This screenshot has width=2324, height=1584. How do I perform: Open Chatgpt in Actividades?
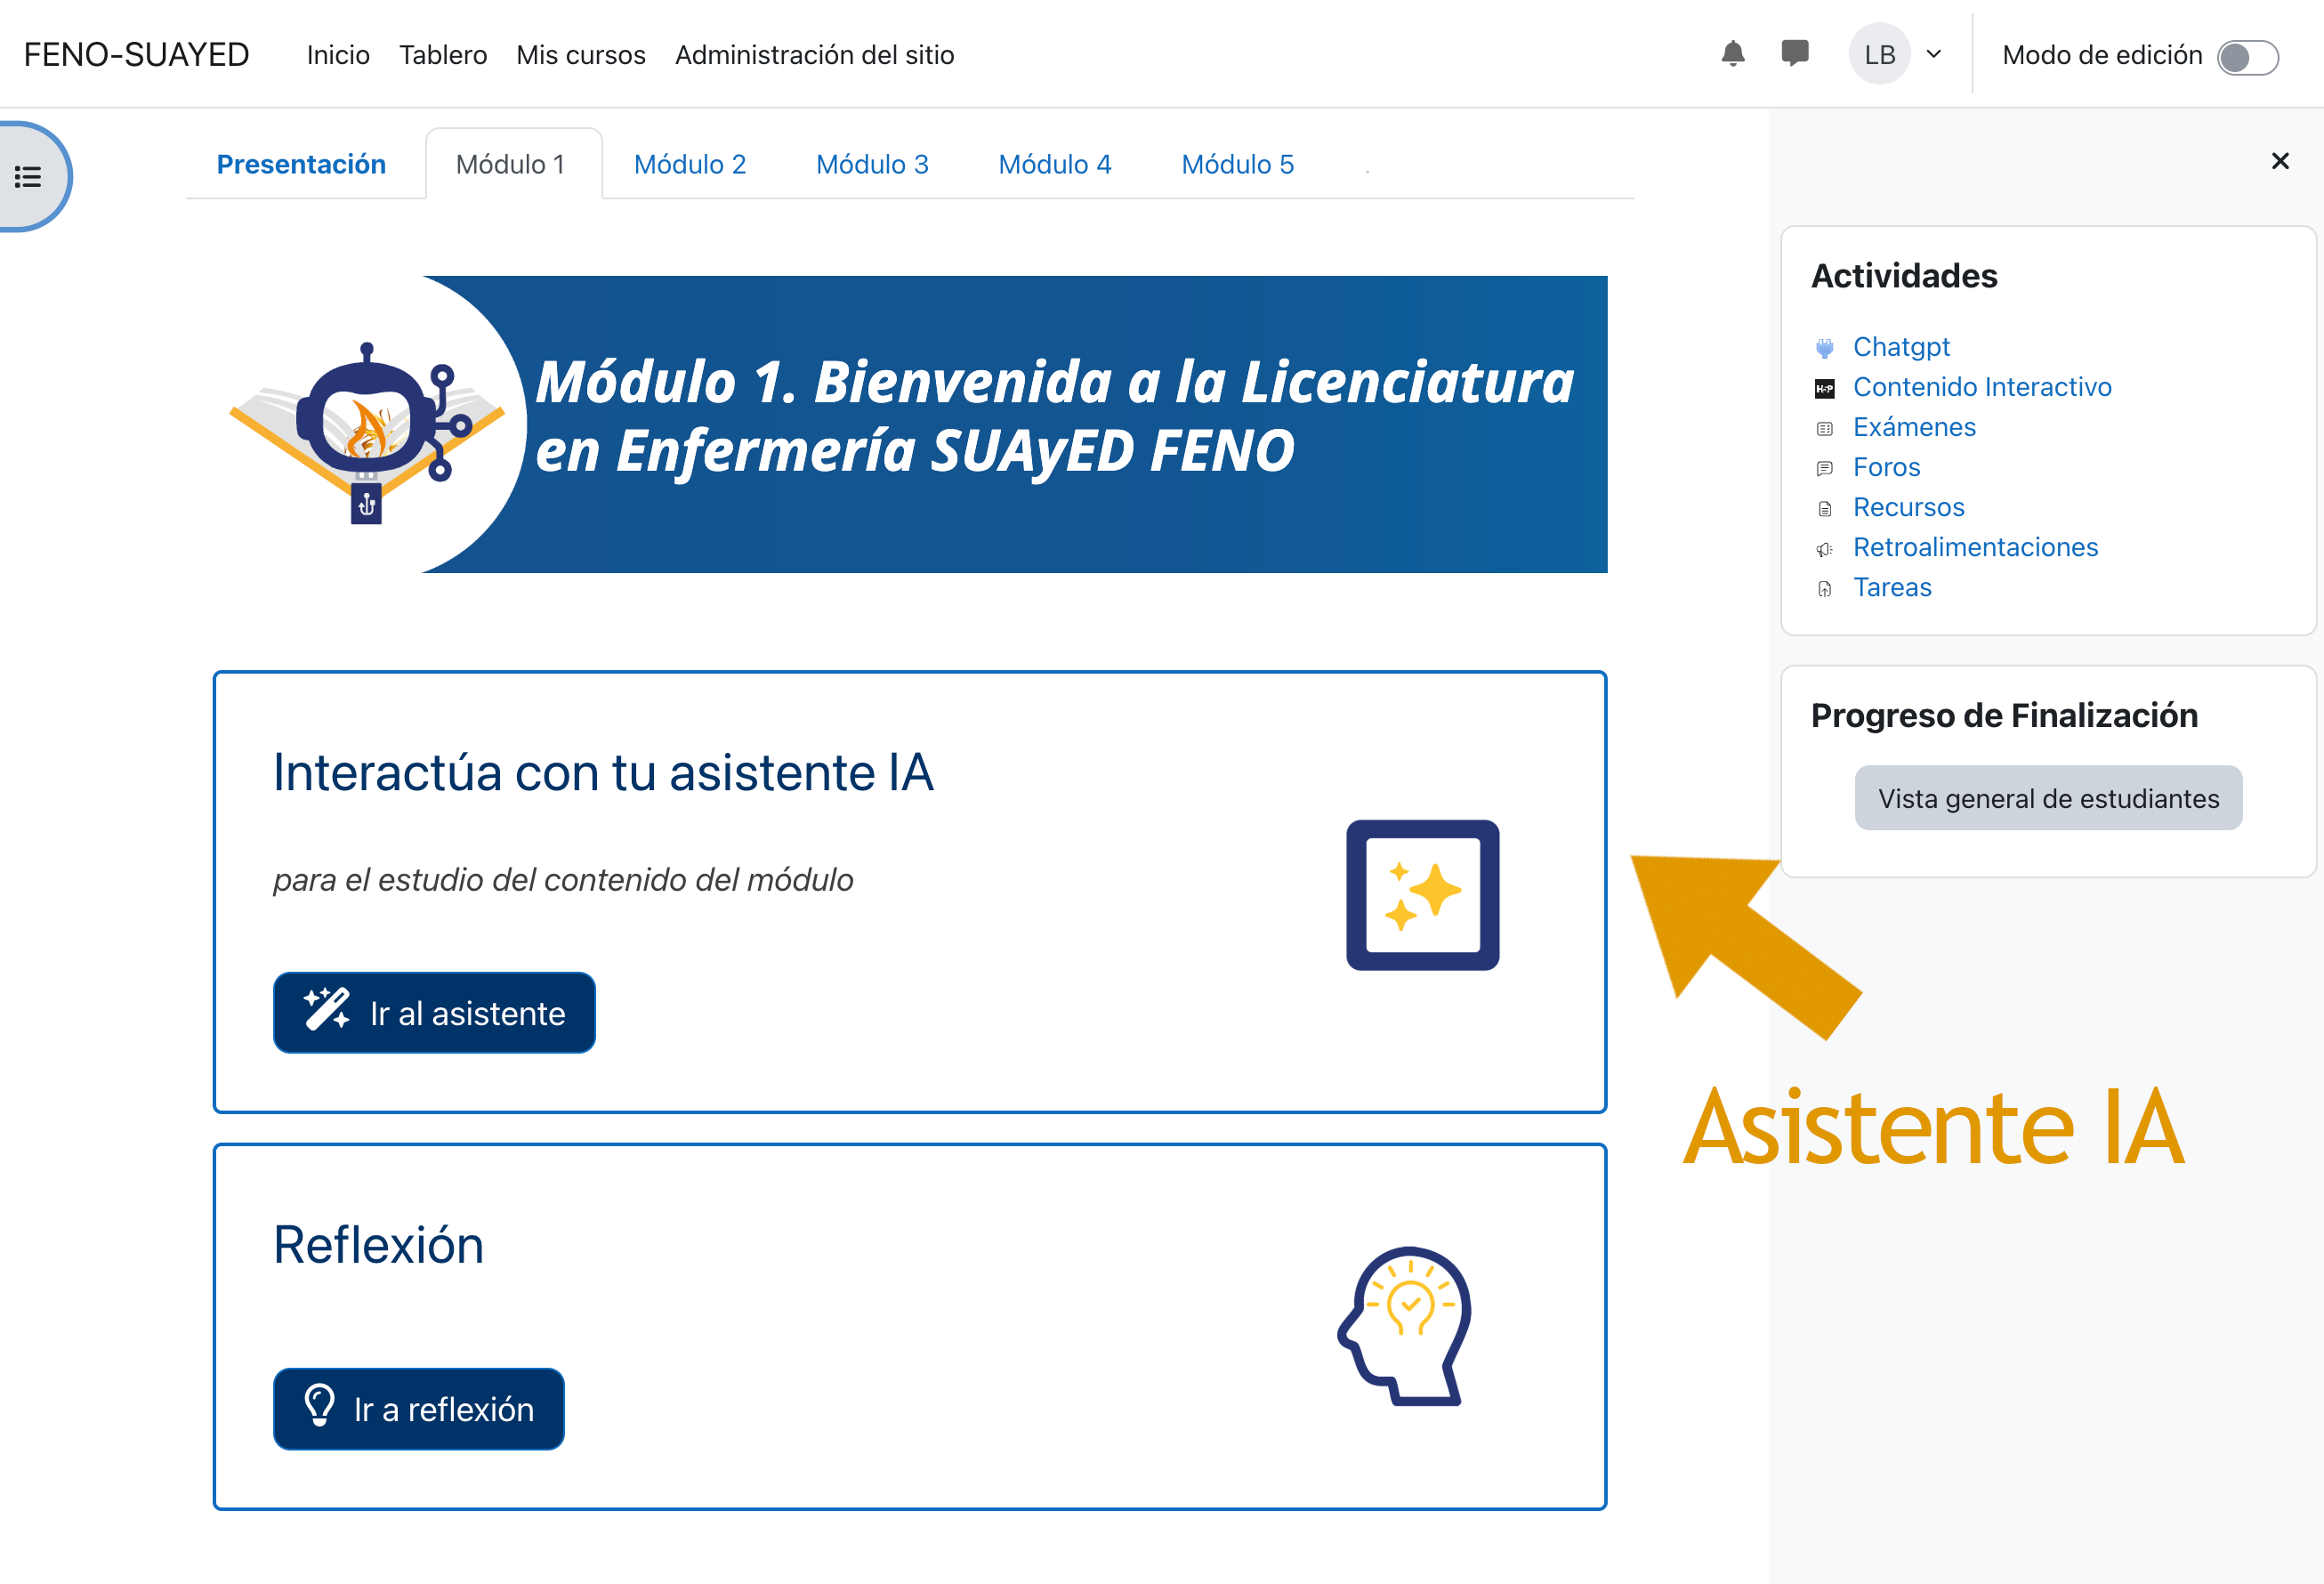click(1901, 347)
